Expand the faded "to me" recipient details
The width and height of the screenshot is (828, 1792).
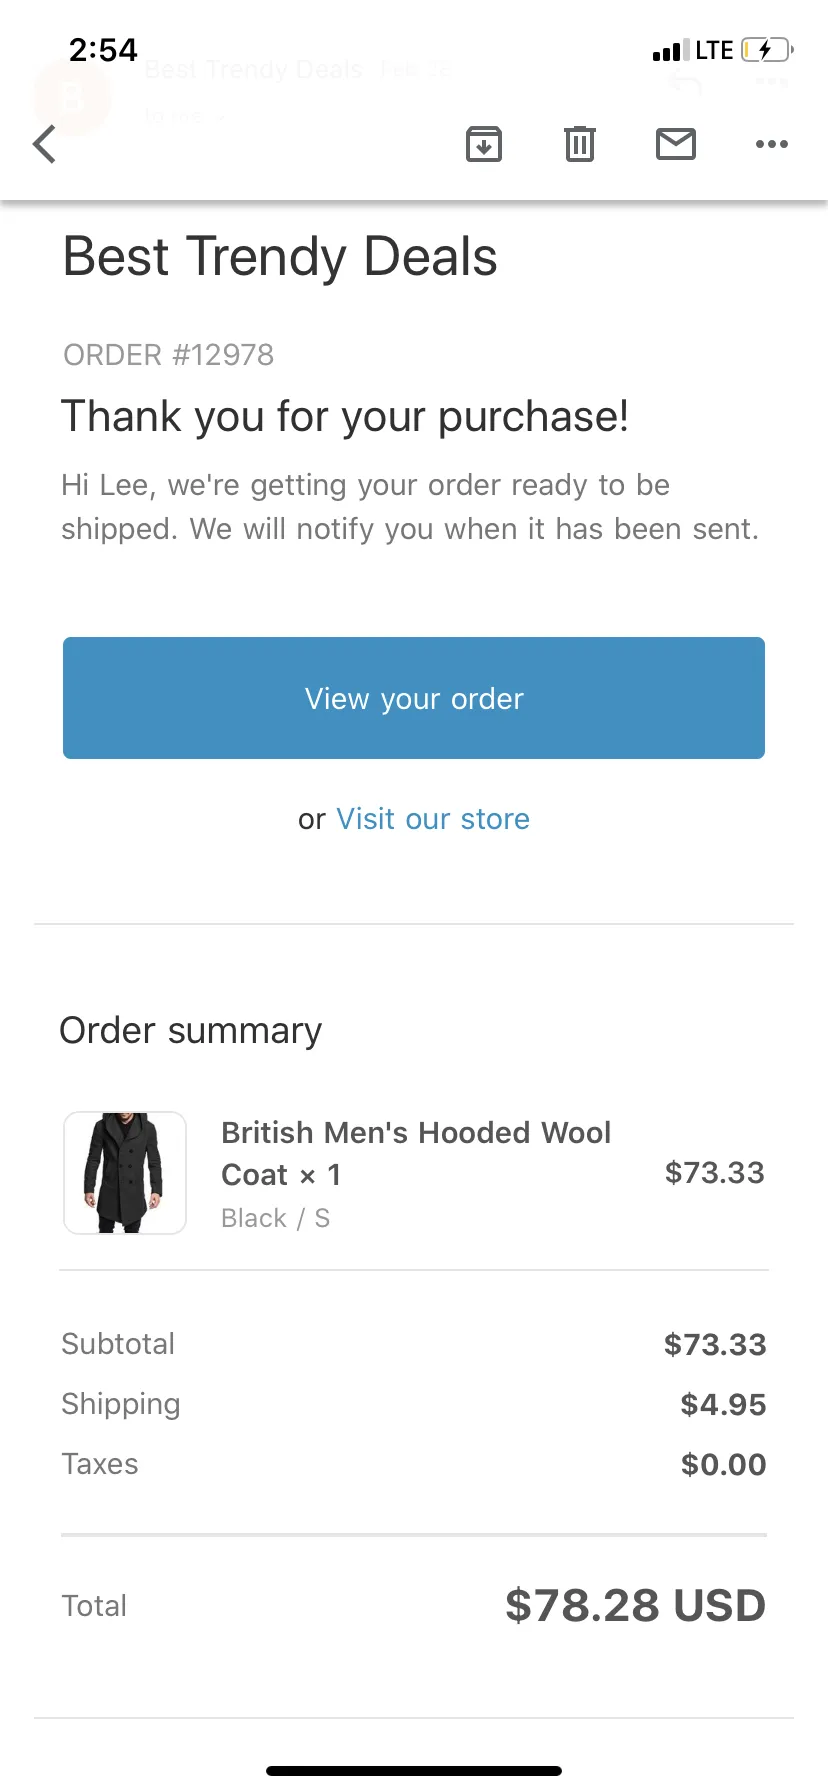(184, 116)
